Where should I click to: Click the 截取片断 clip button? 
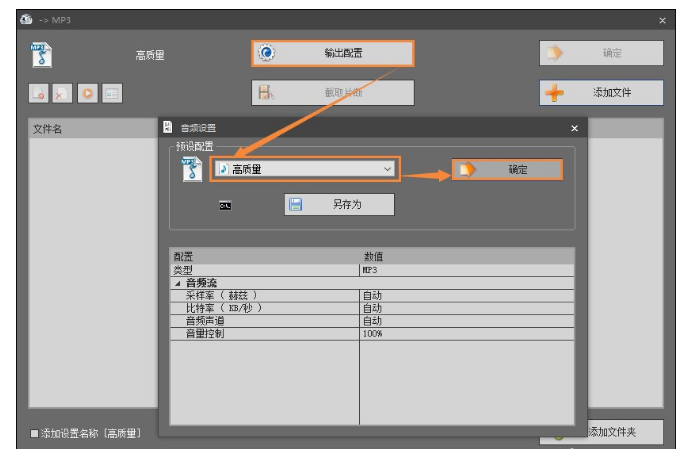coord(331,93)
